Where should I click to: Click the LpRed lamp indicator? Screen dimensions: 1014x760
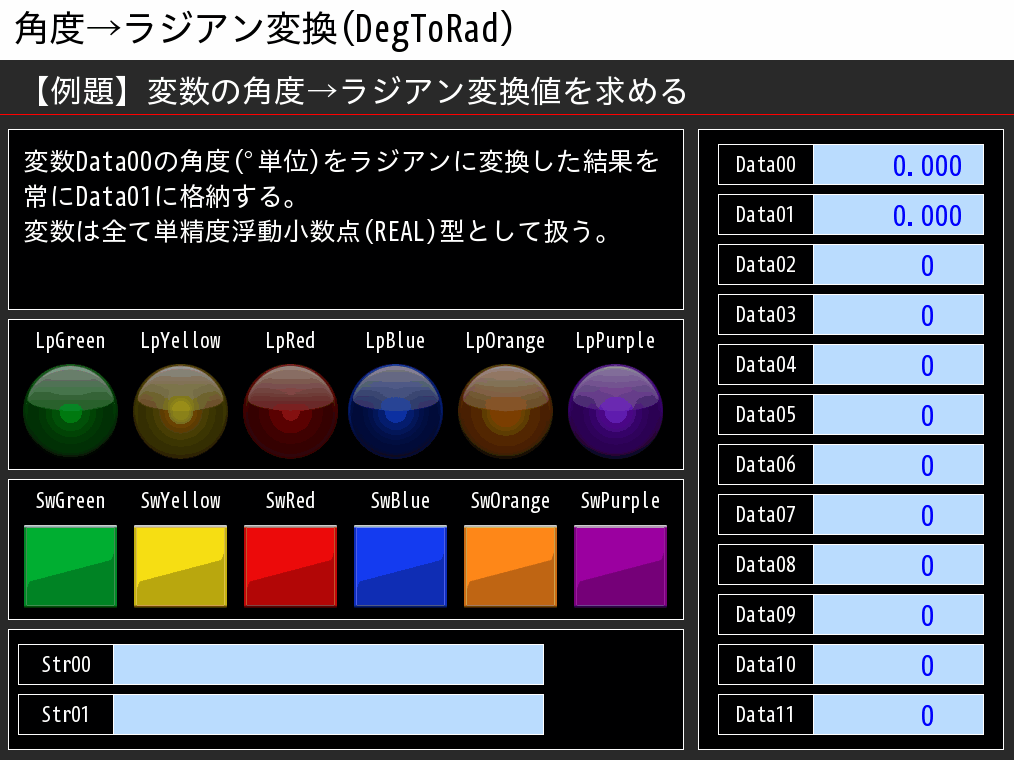(x=290, y=411)
